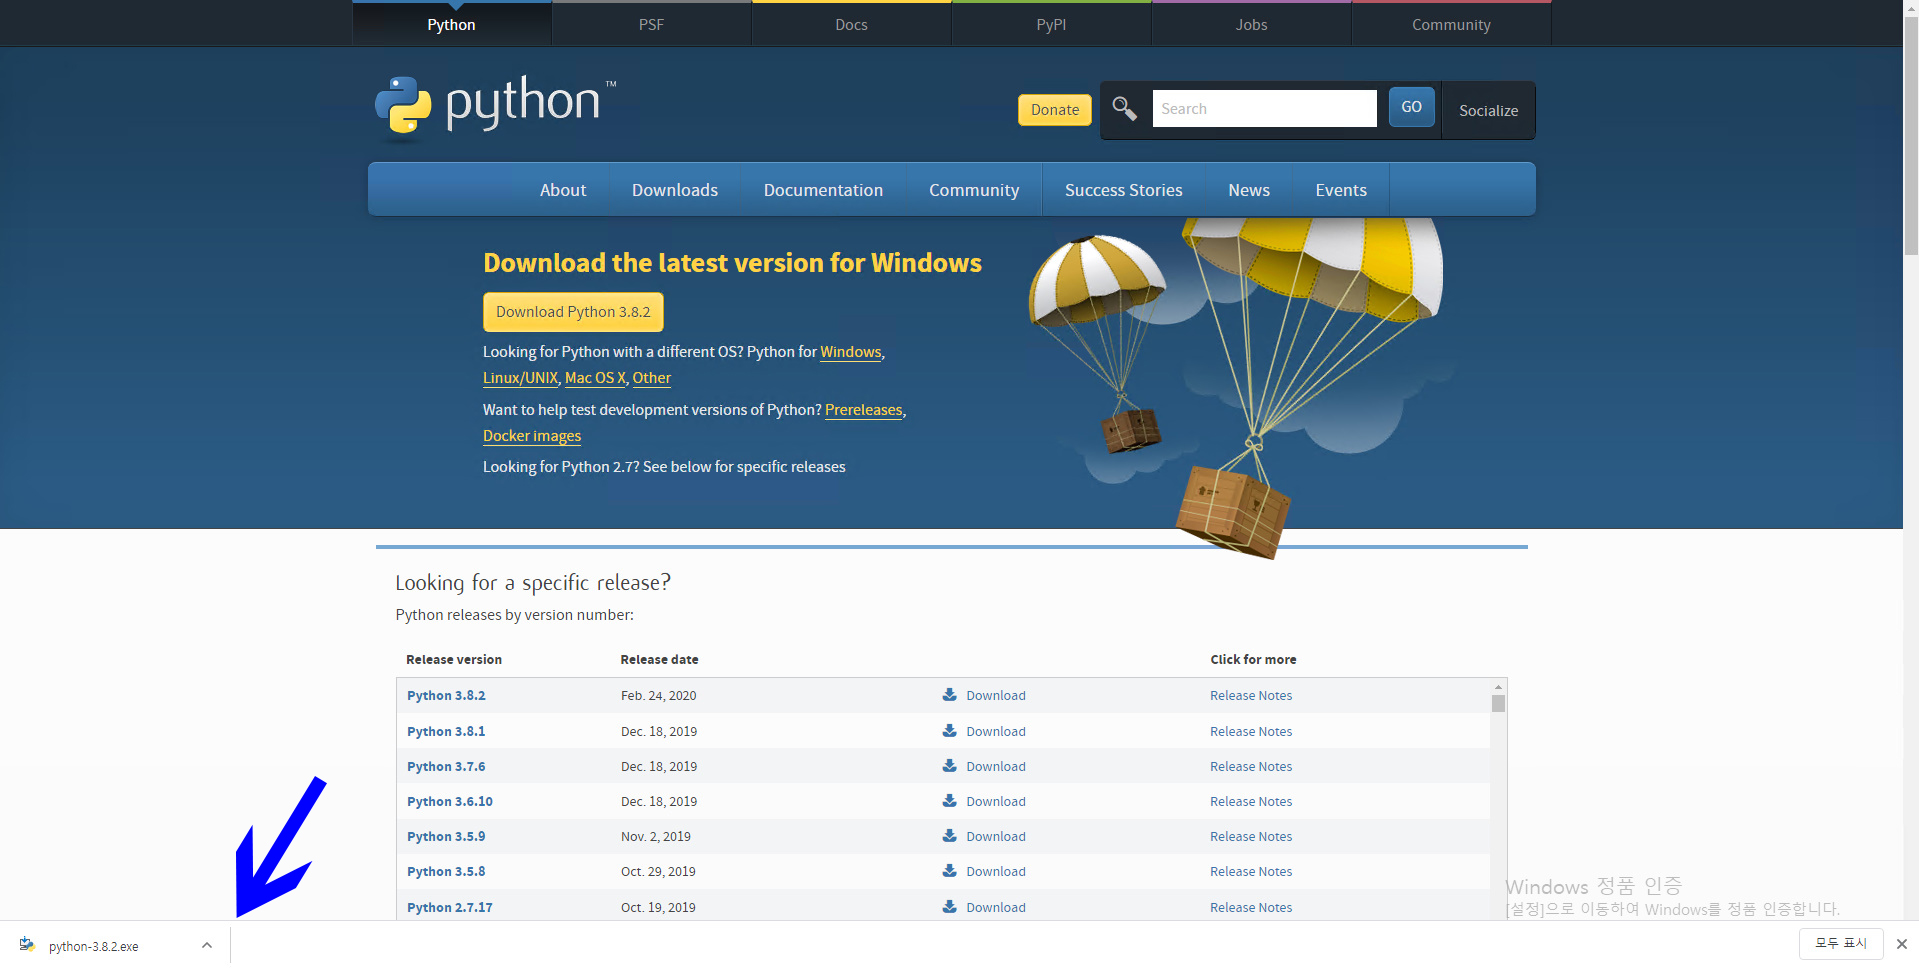Open the Downloads navigation menu
The width and height of the screenshot is (1919, 969).
tap(675, 190)
